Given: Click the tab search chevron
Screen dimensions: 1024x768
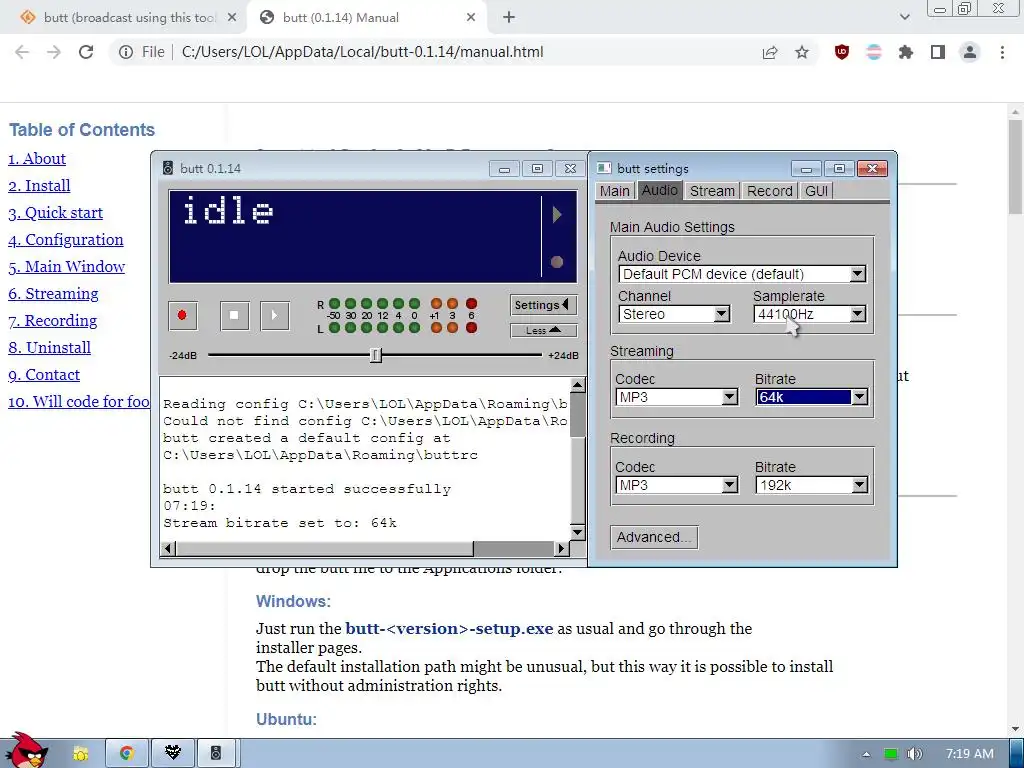Looking at the screenshot, I should click(x=904, y=17).
